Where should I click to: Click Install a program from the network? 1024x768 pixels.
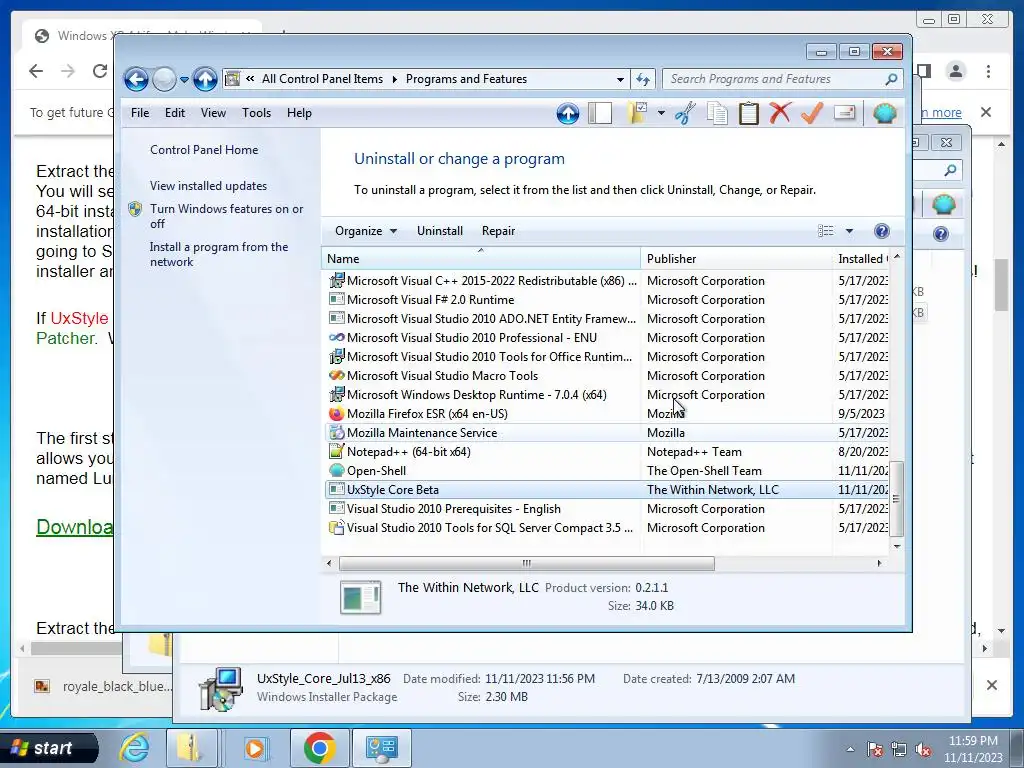[219, 254]
